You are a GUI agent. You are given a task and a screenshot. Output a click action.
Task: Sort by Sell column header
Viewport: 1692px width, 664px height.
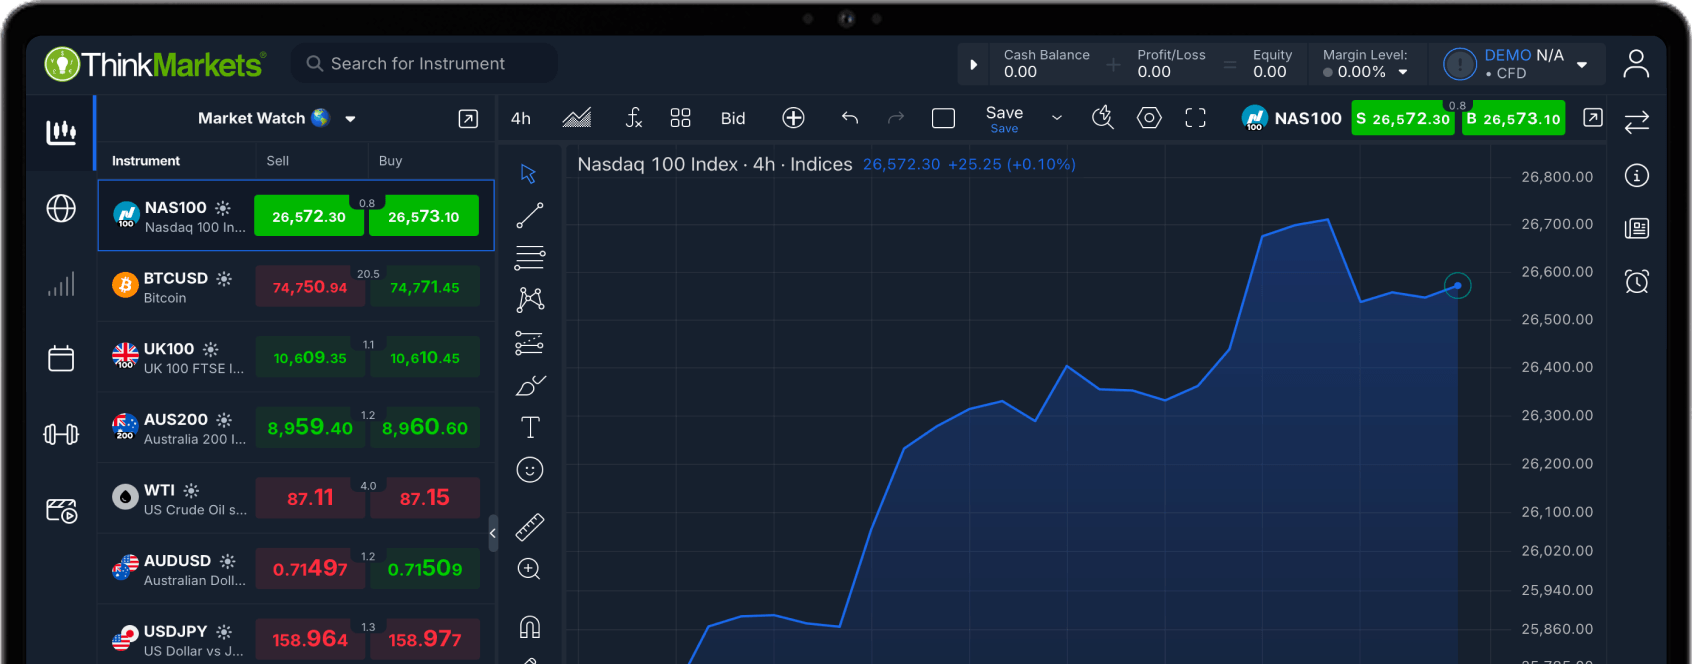tap(278, 161)
